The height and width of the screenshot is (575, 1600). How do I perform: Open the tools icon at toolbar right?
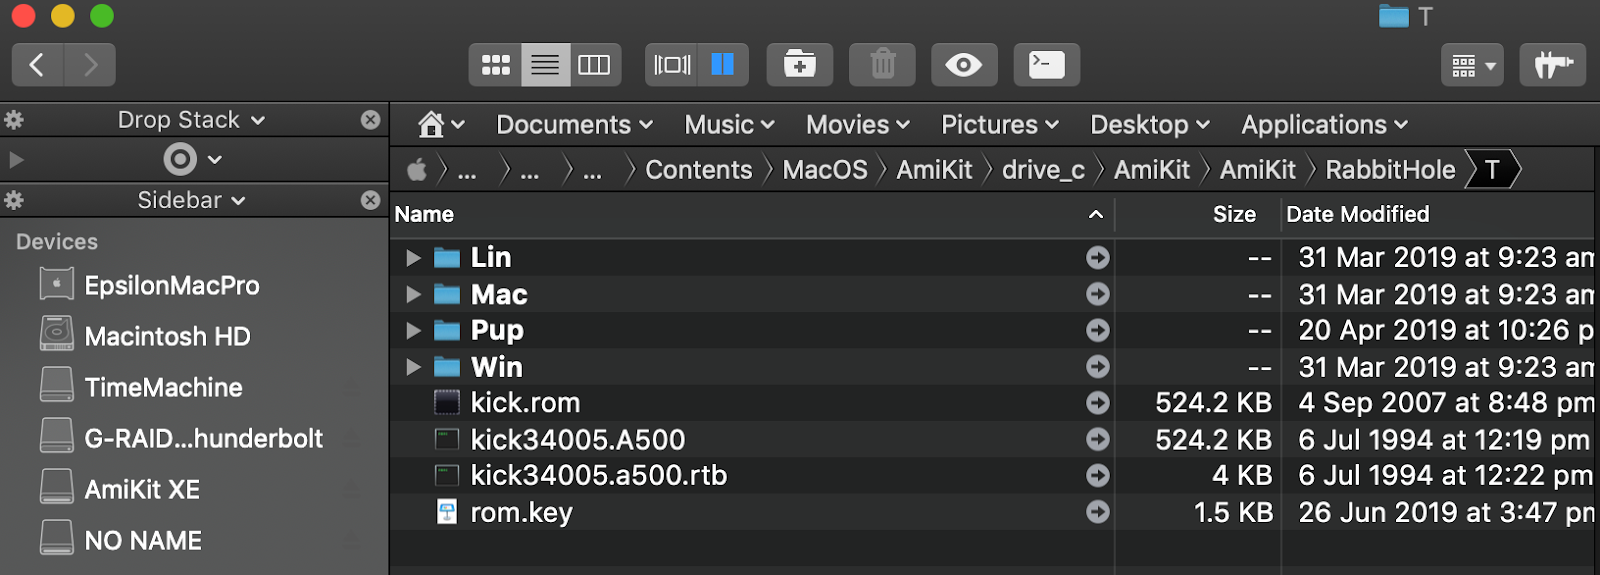pos(1552,65)
